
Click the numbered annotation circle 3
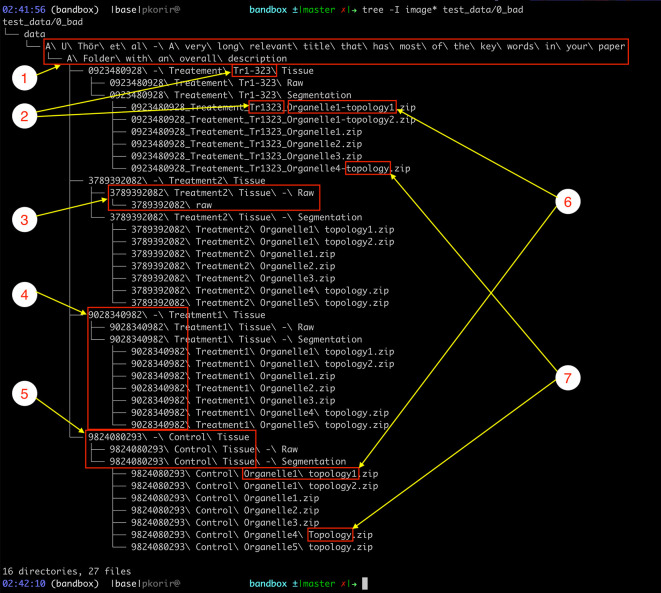[x=24, y=220]
